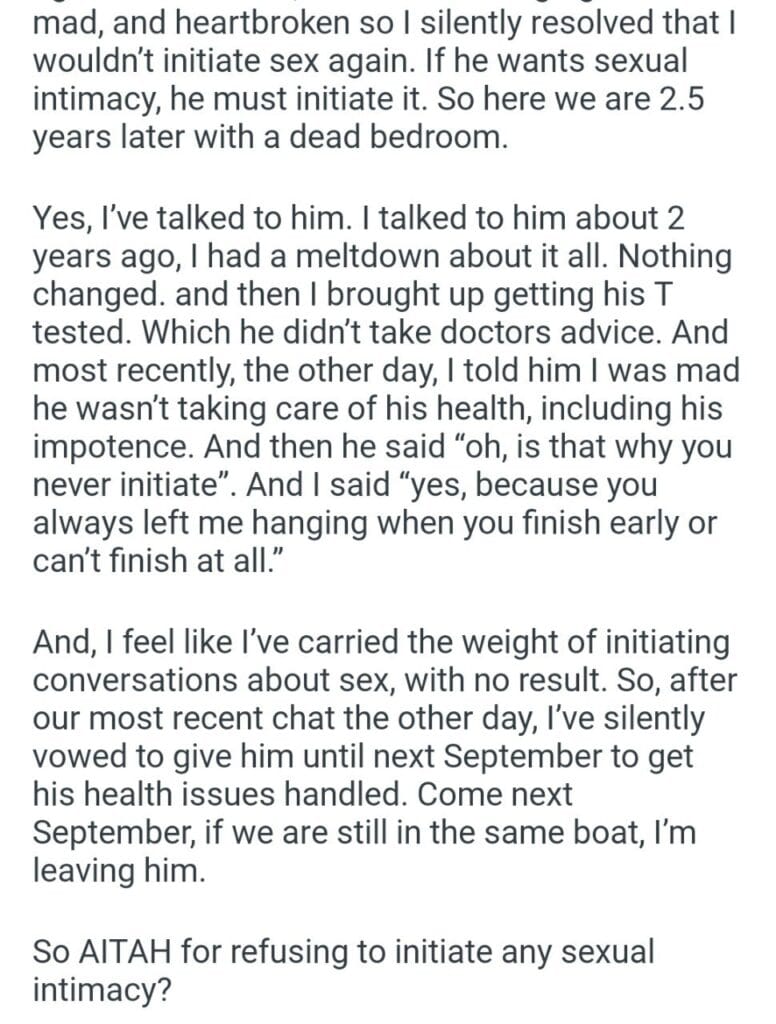Click the opening words "Yes, I've talked"

pos(143,219)
